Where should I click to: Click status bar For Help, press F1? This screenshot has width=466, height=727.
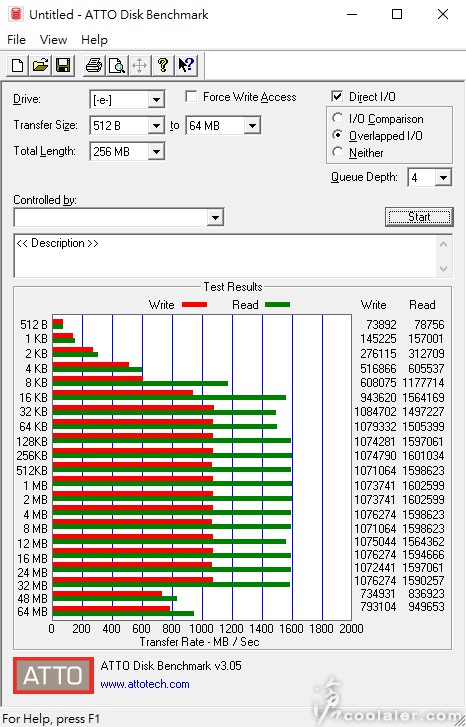[51, 719]
